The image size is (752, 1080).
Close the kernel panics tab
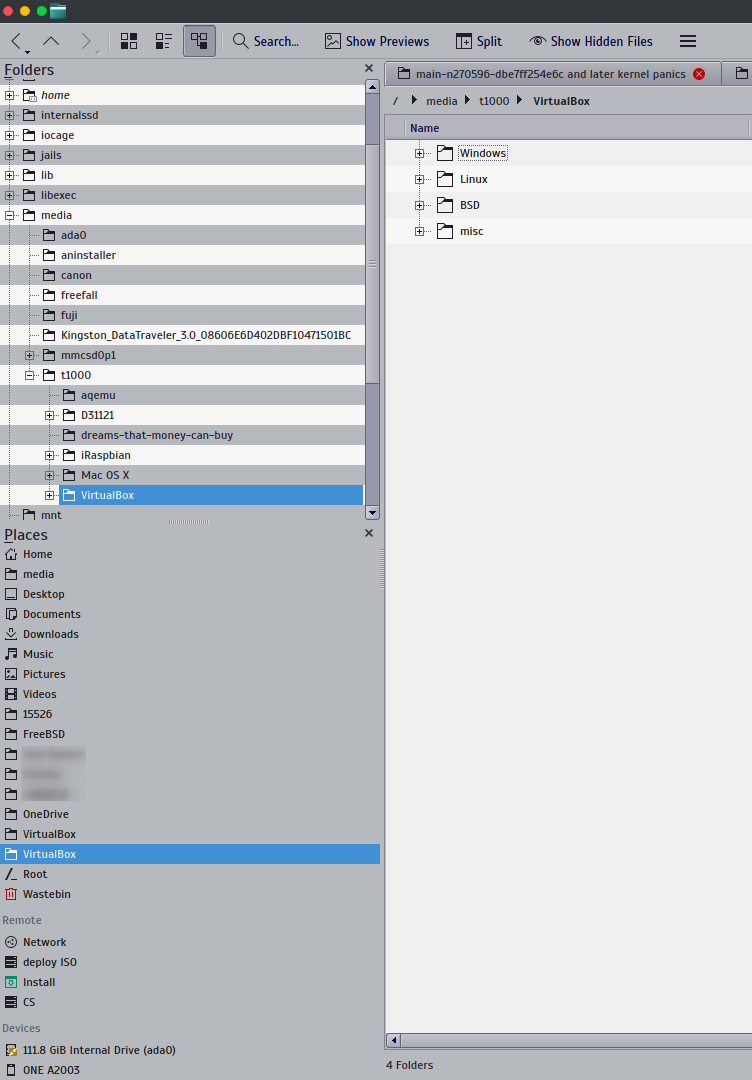[699, 74]
